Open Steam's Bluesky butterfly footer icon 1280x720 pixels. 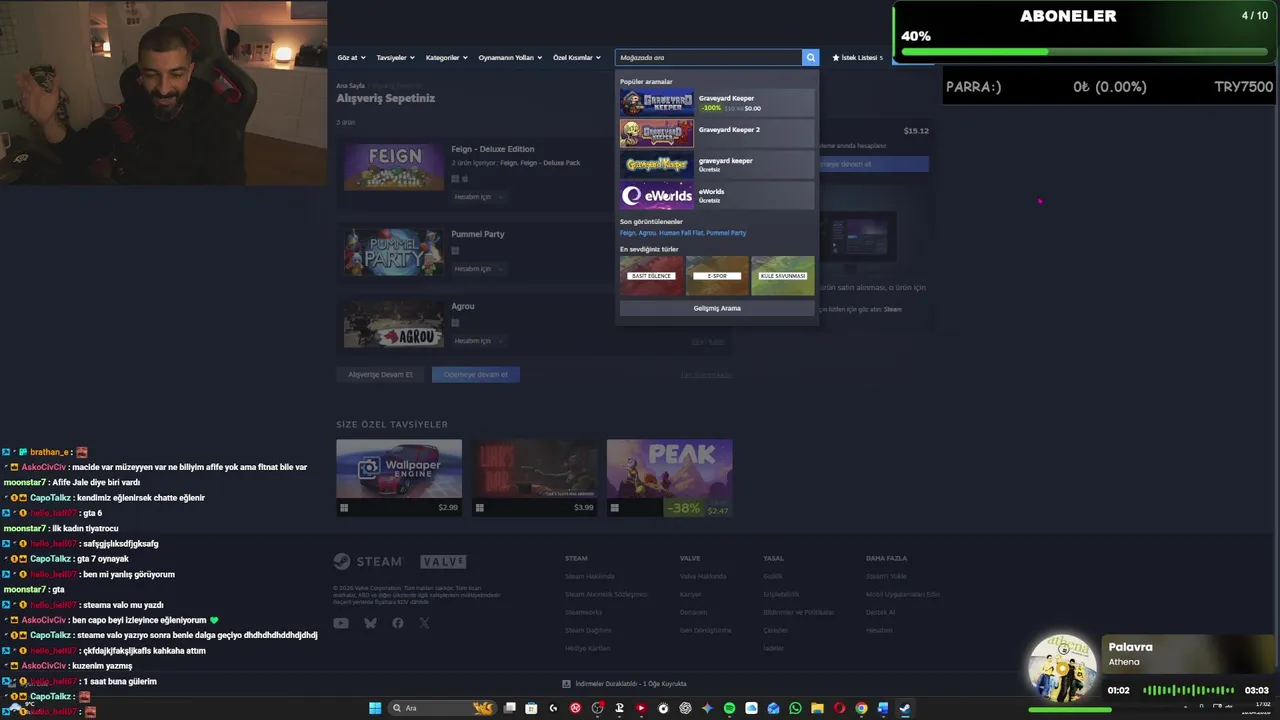tap(370, 623)
